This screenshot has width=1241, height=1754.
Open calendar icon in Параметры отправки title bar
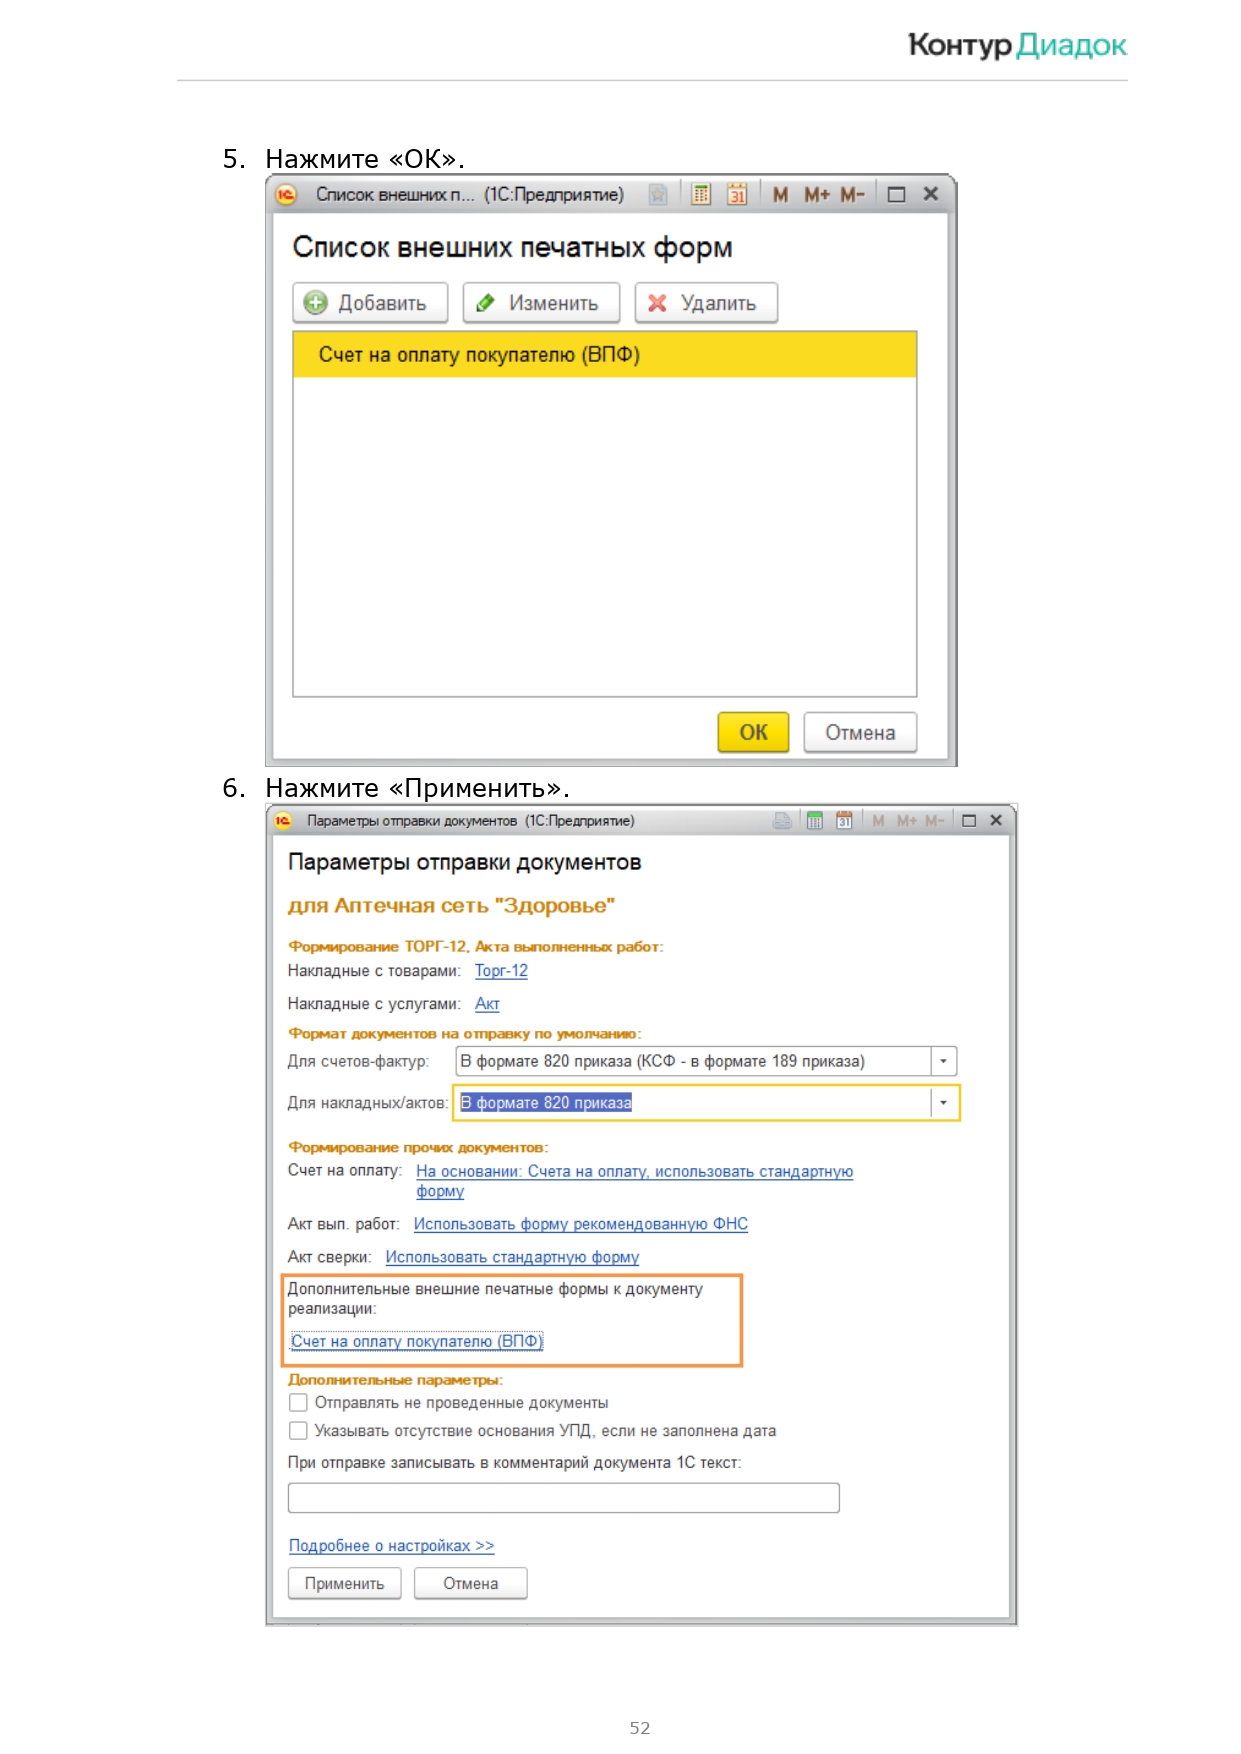click(844, 821)
